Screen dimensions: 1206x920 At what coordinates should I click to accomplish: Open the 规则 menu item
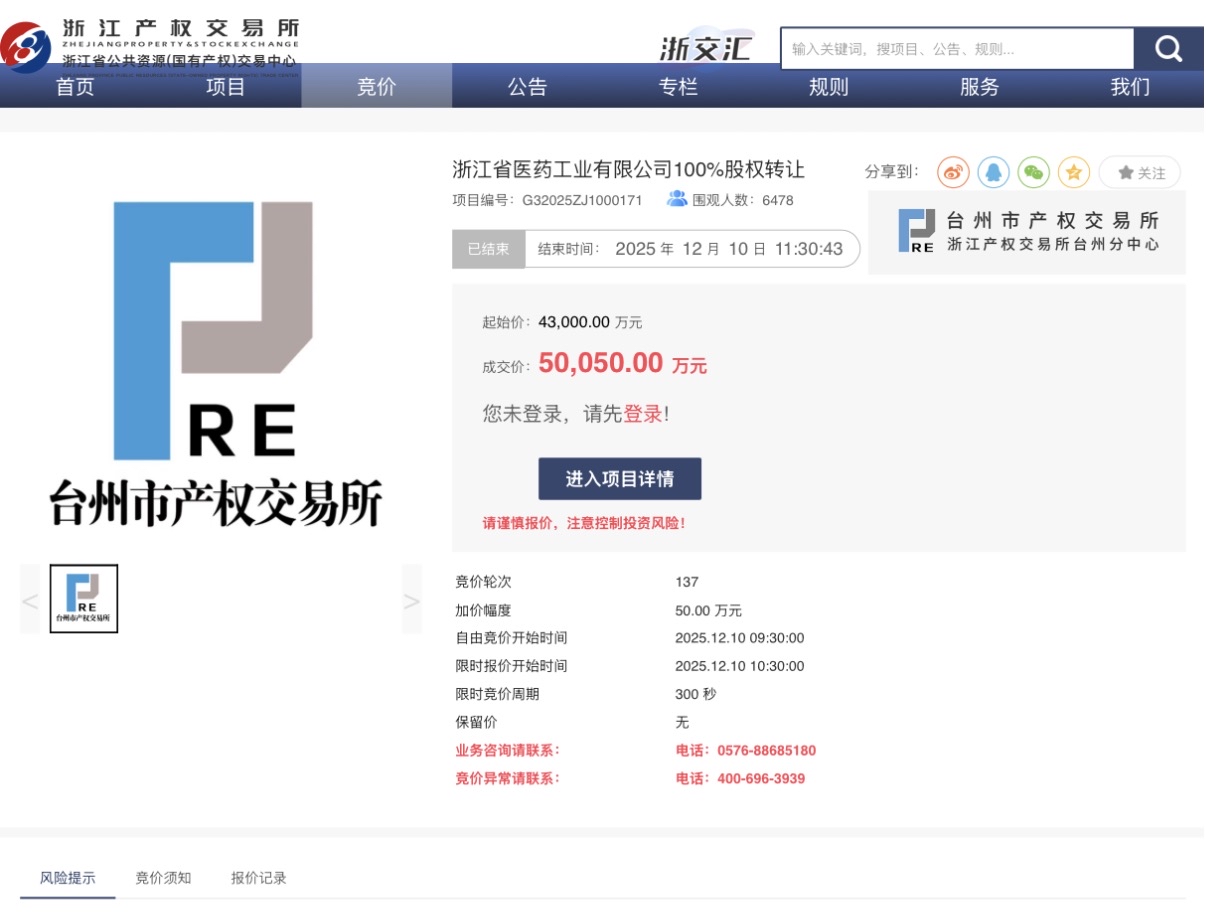click(828, 87)
